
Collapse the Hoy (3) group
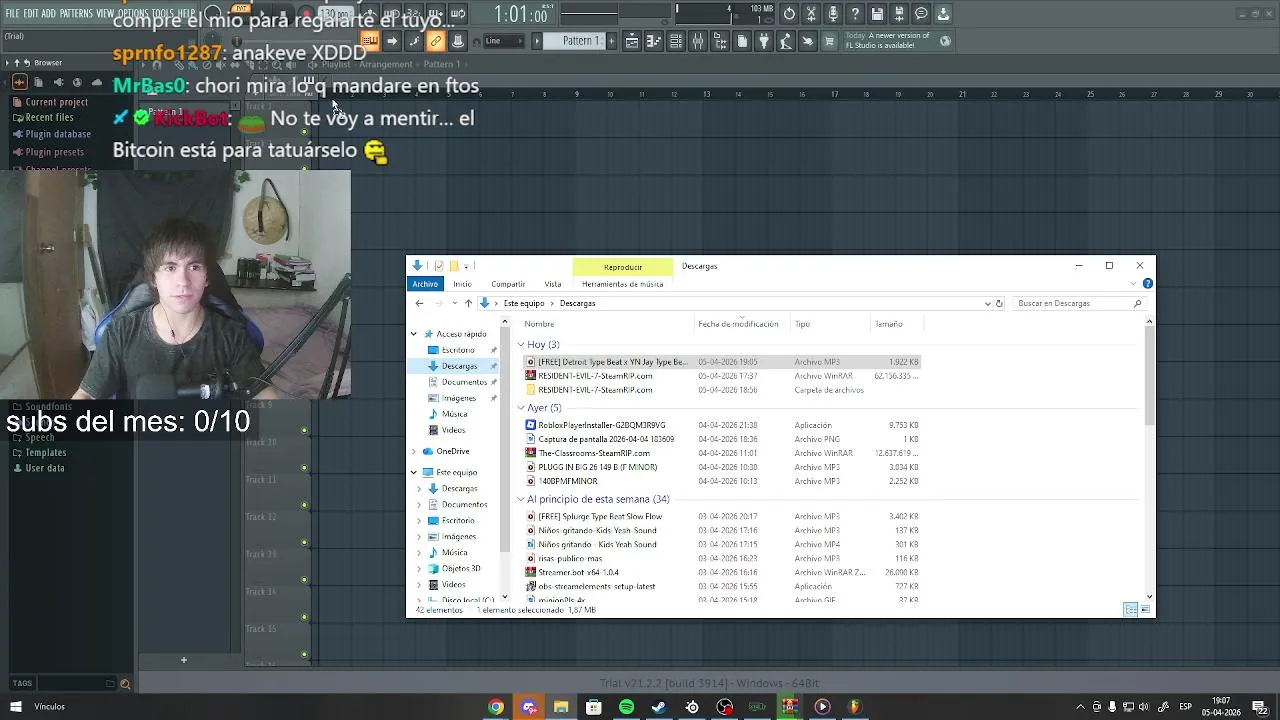click(521, 345)
